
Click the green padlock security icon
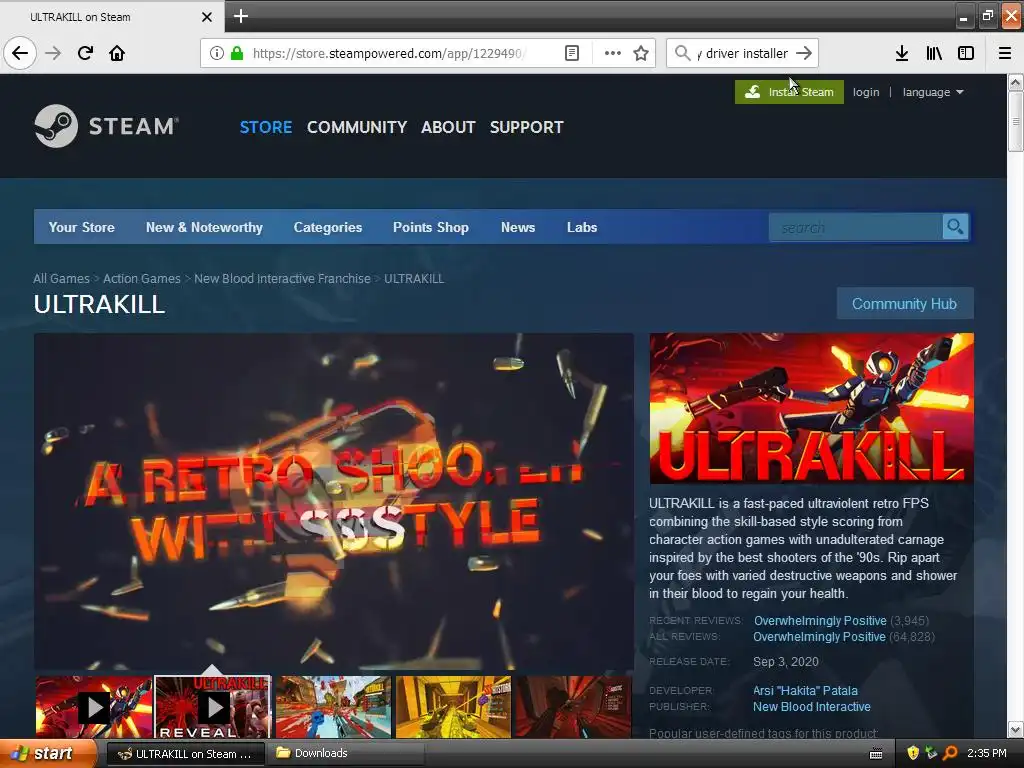click(237, 53)
